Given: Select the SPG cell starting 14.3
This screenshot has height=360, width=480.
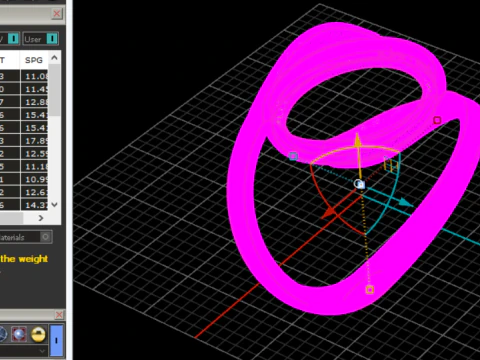Looking at the screenshot, I should (x=34, y=205).
